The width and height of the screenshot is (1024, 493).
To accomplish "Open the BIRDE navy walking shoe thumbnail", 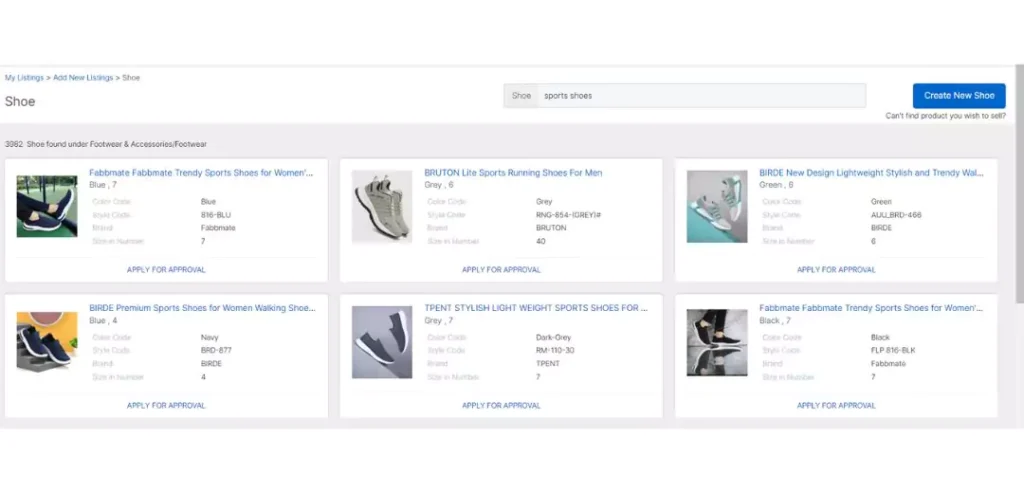I will pos(46,342).
